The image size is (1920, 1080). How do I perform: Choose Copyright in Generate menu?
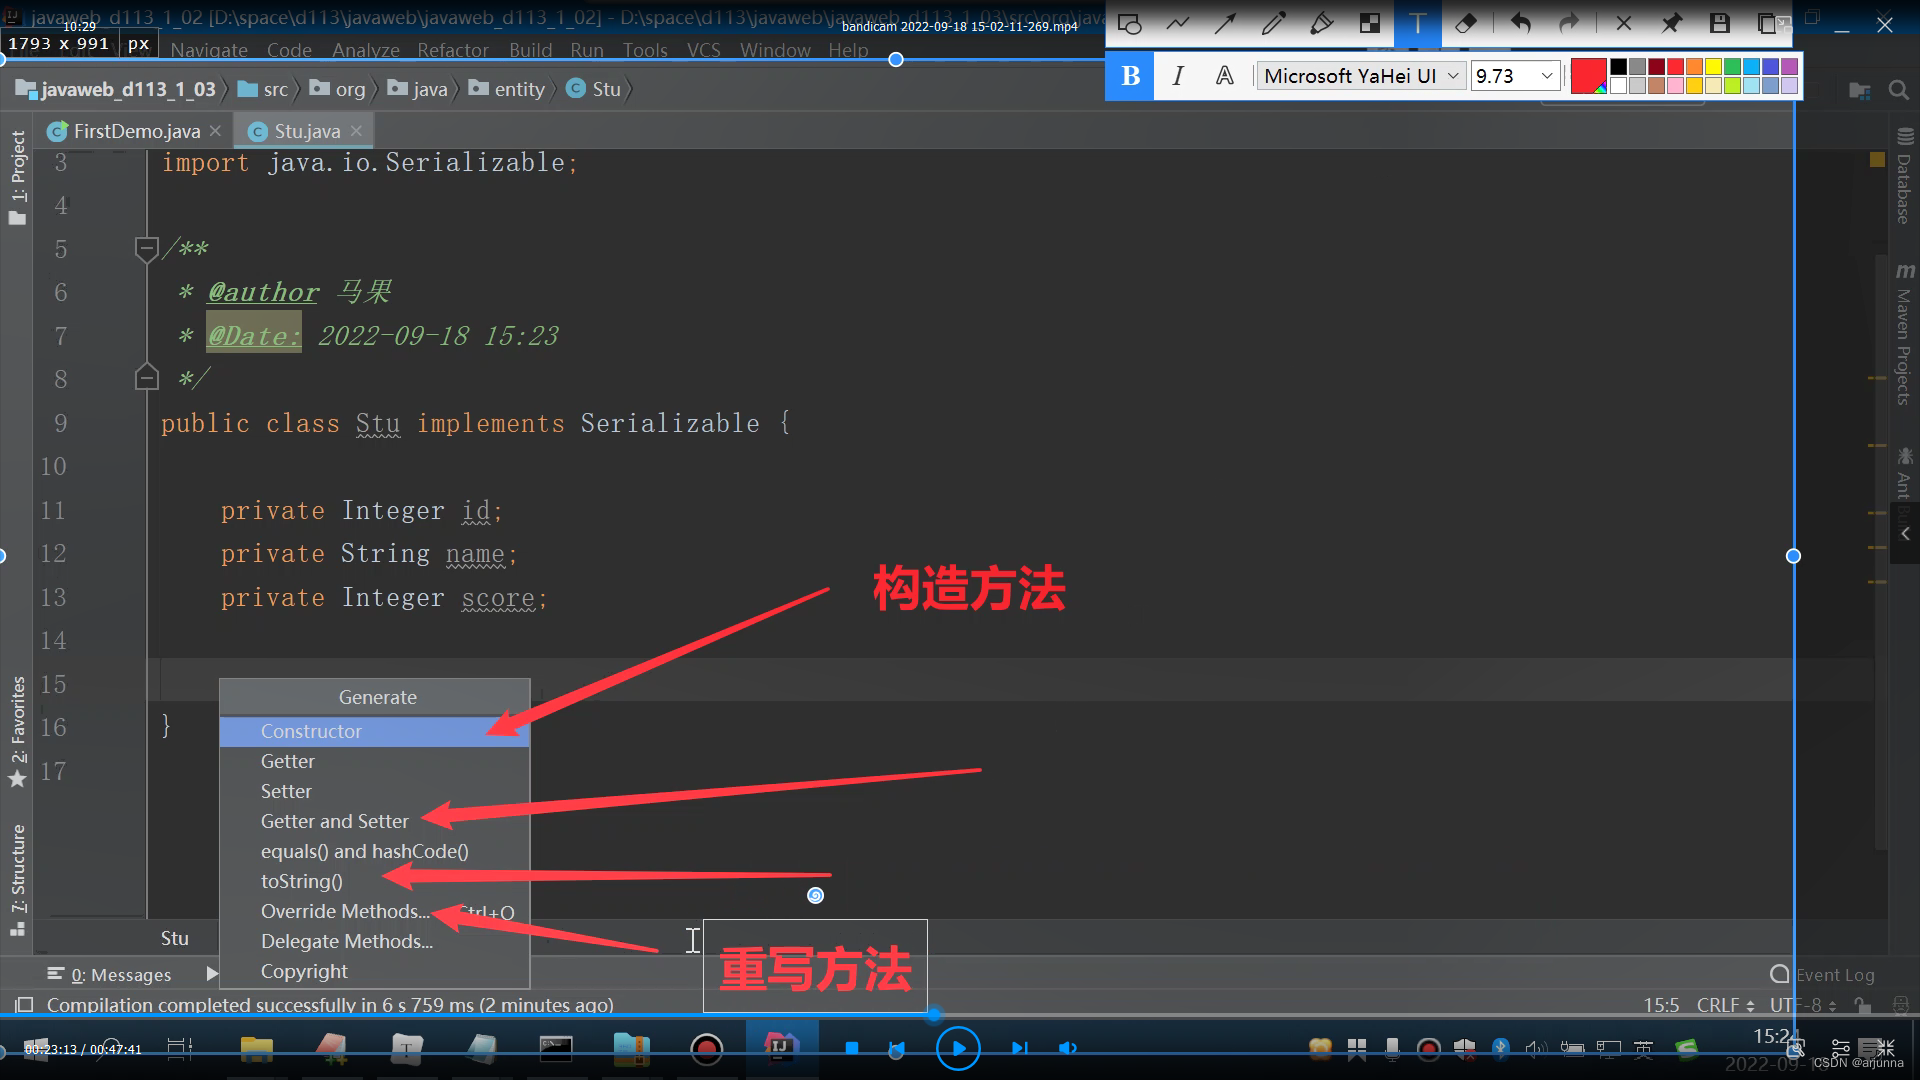coord(374,971)
